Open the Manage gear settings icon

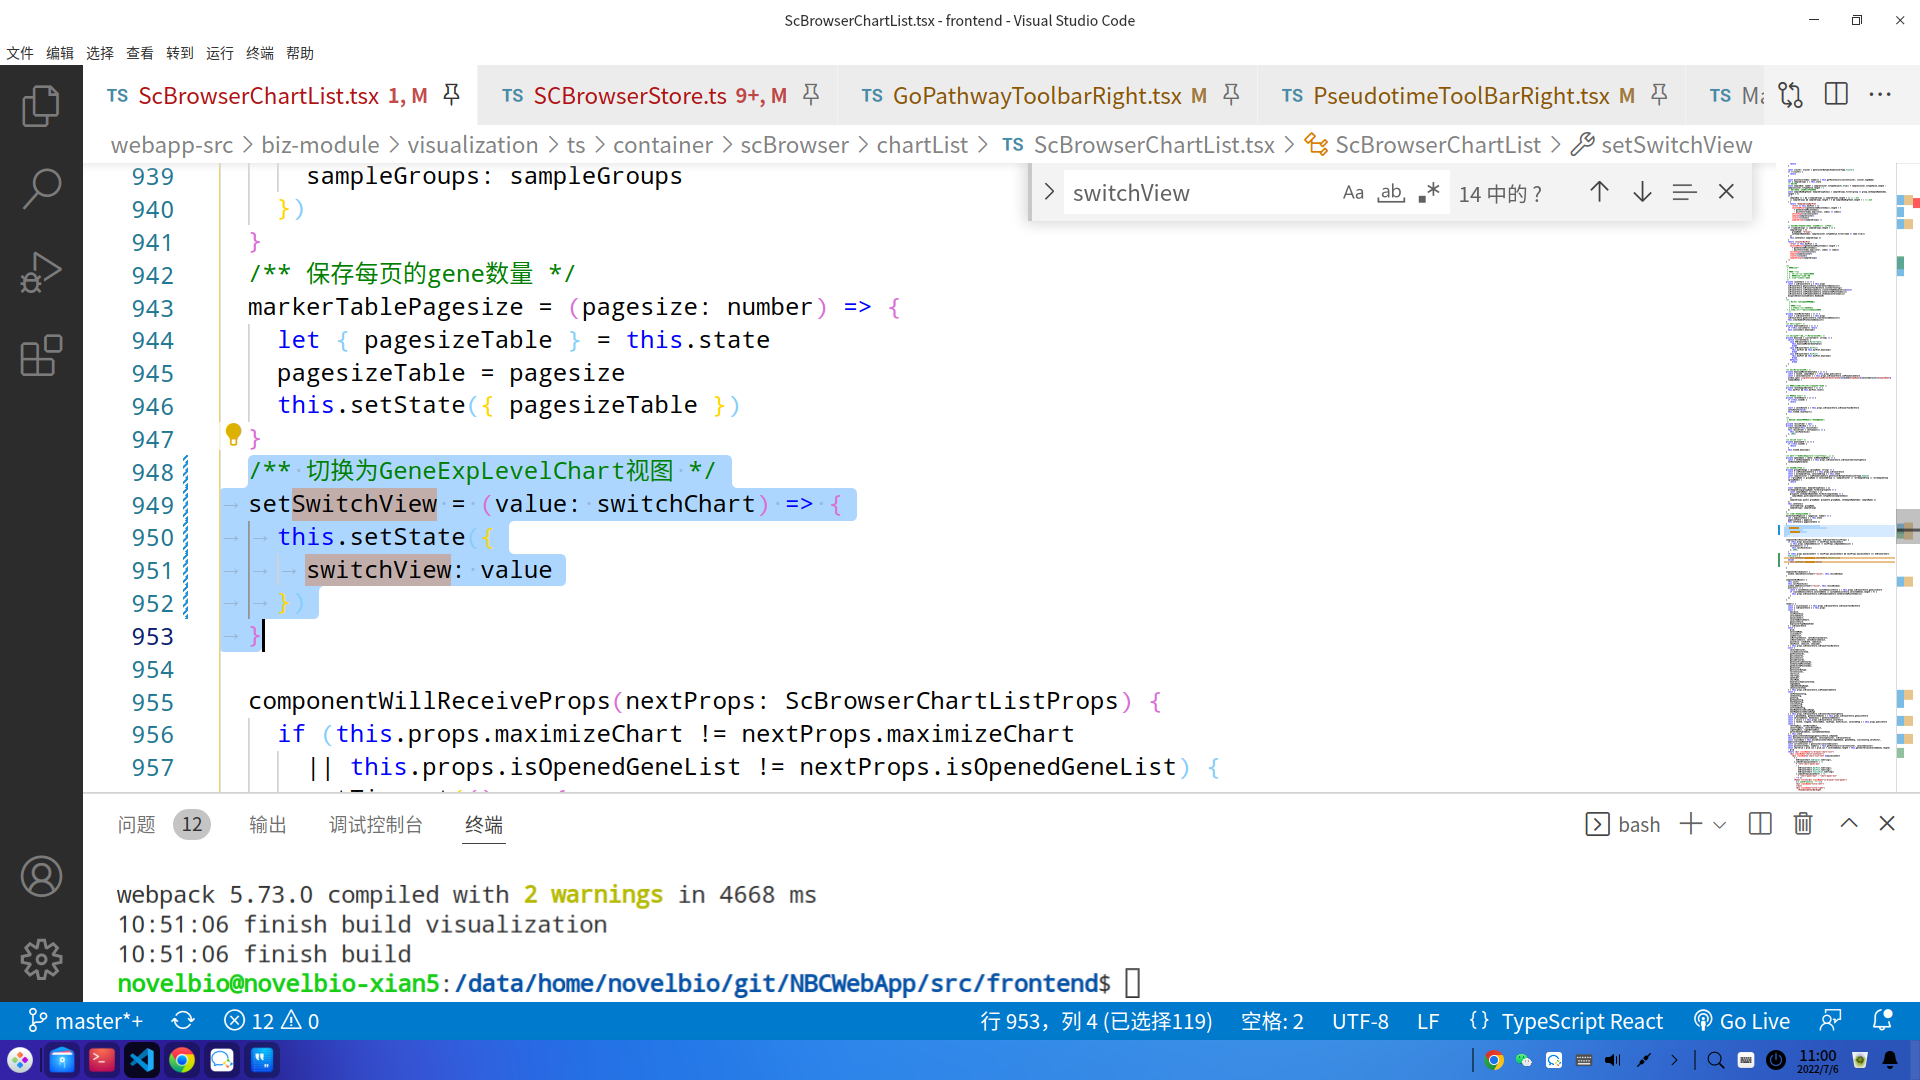41,959
